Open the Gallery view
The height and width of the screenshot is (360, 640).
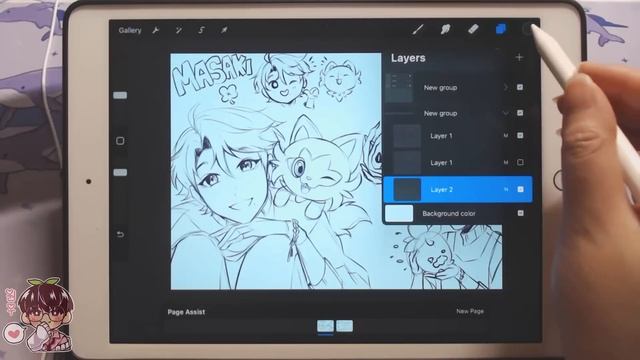[130, 30]
